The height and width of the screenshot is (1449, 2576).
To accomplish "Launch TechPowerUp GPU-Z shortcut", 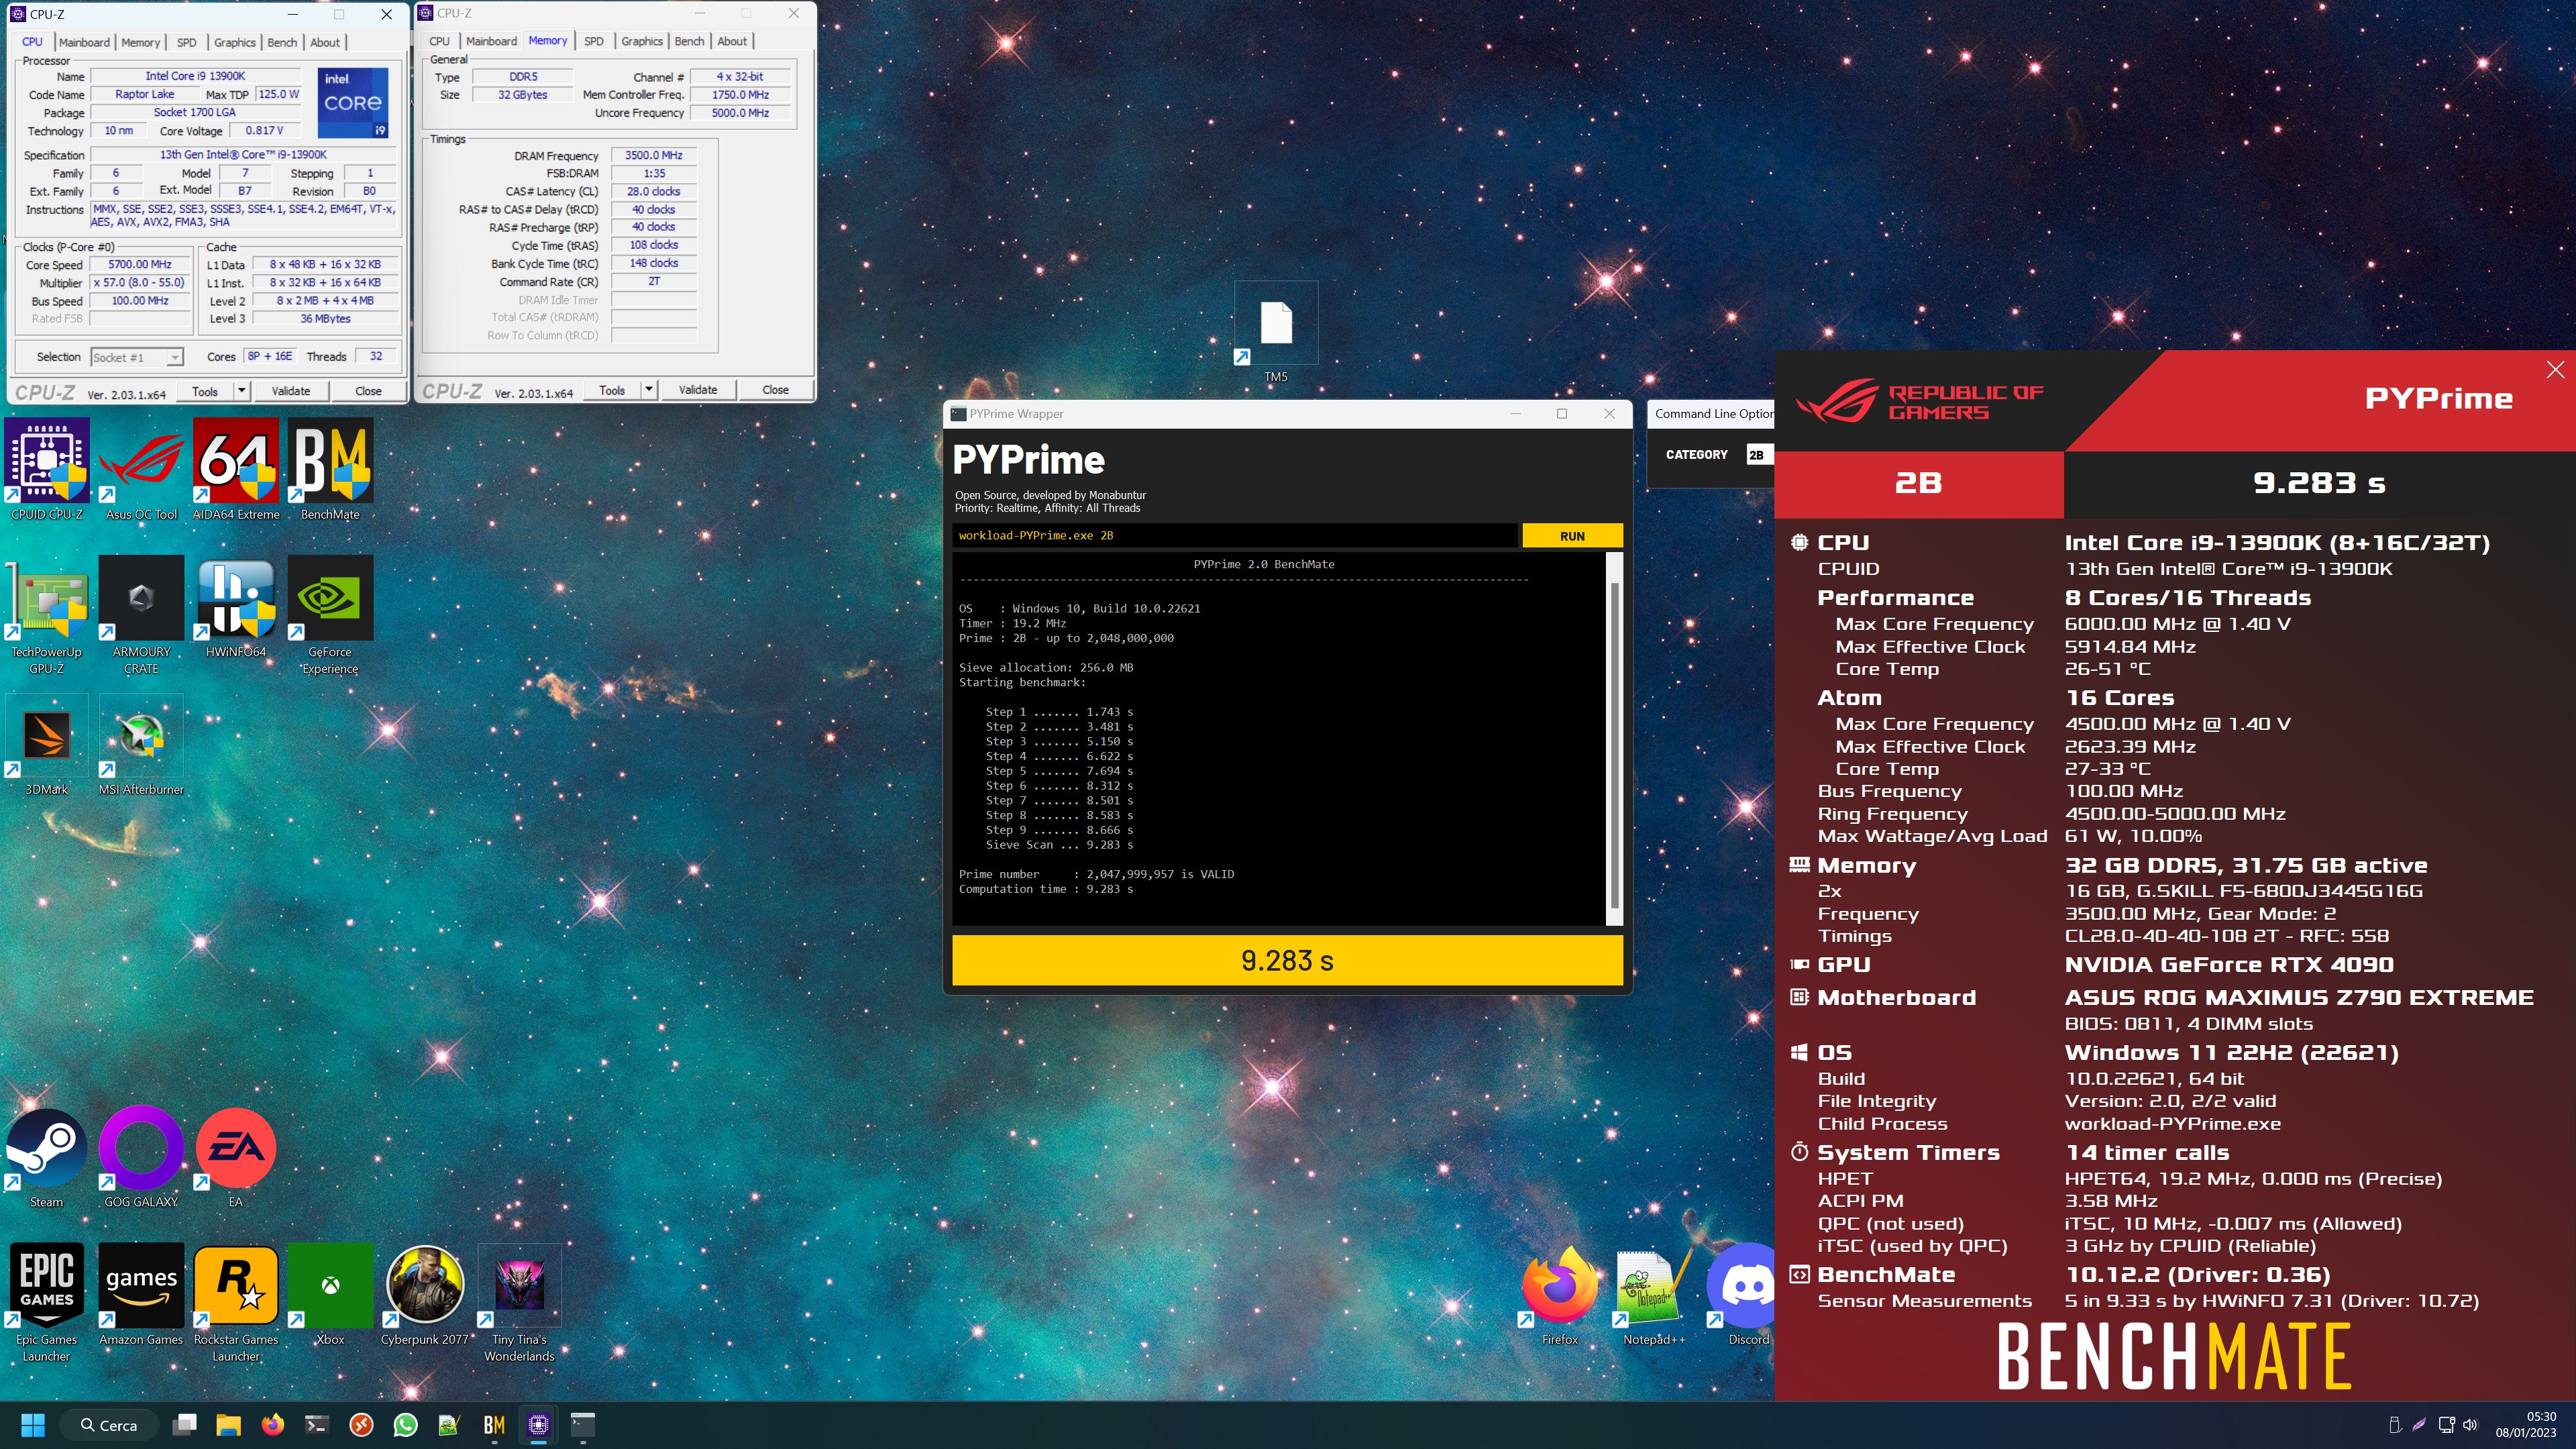I will (47, 615).
